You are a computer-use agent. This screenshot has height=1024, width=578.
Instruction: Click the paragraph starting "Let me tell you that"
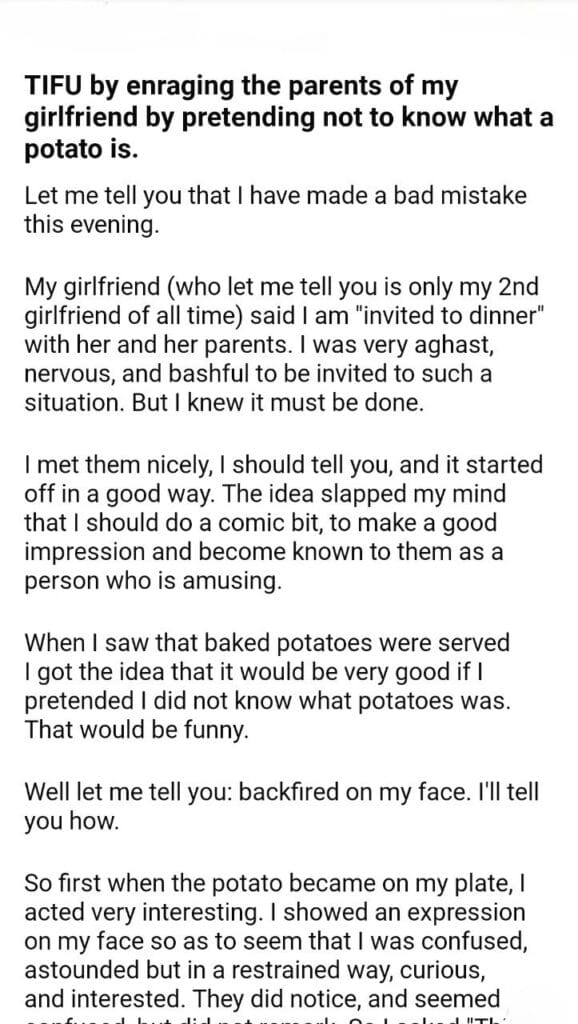pos(276,210)
